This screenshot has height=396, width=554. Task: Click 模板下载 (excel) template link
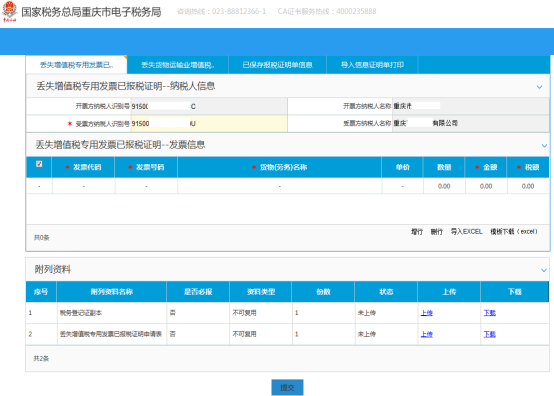(x=514, y=232)
